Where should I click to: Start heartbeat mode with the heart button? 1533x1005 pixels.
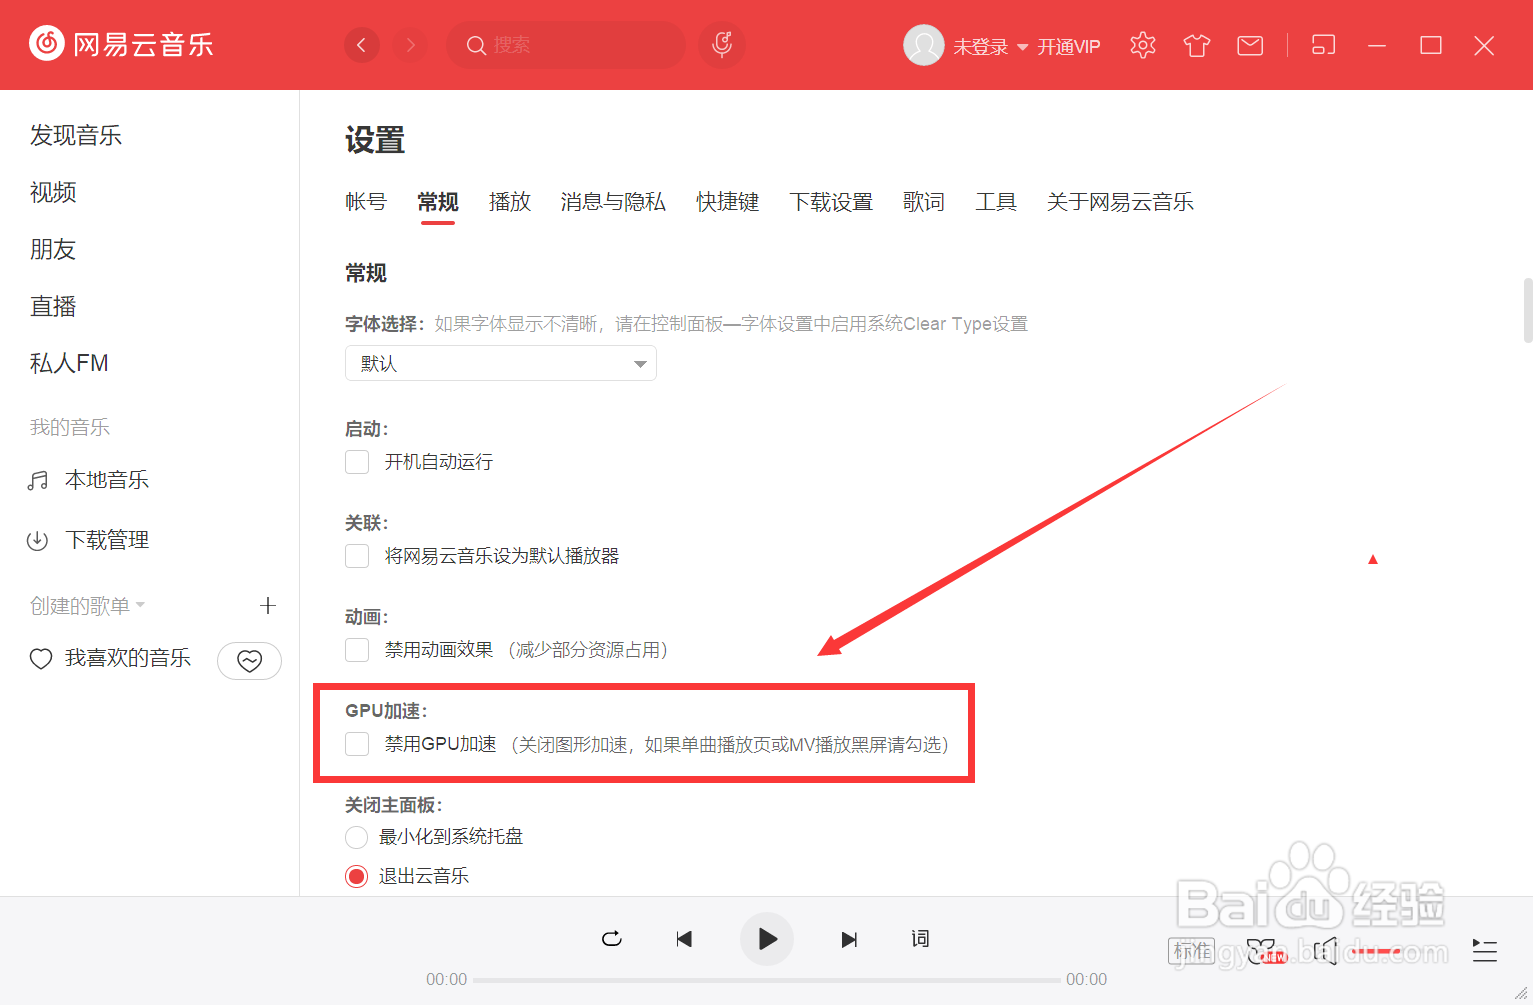pos(249,660)
